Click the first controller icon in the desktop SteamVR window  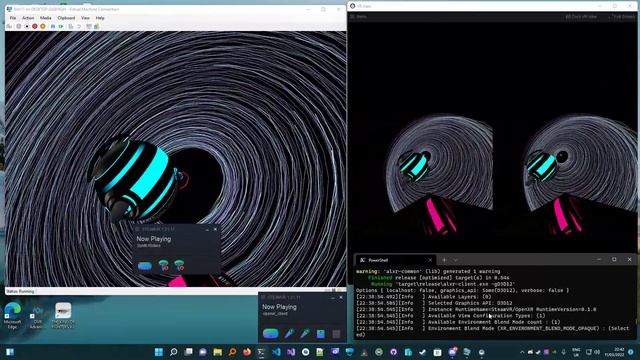point(289,333)
